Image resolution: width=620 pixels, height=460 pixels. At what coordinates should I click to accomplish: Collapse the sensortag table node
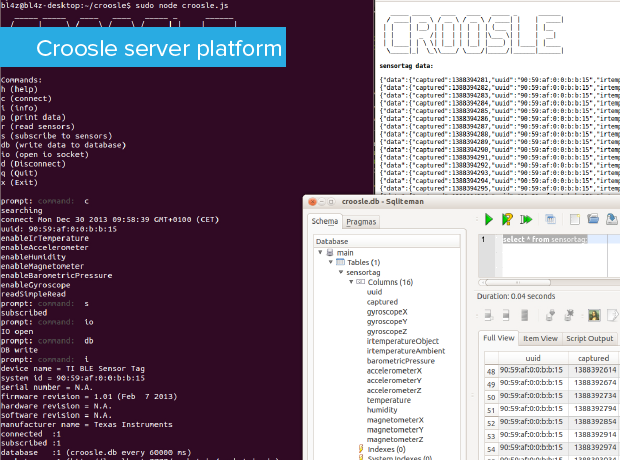340,272
